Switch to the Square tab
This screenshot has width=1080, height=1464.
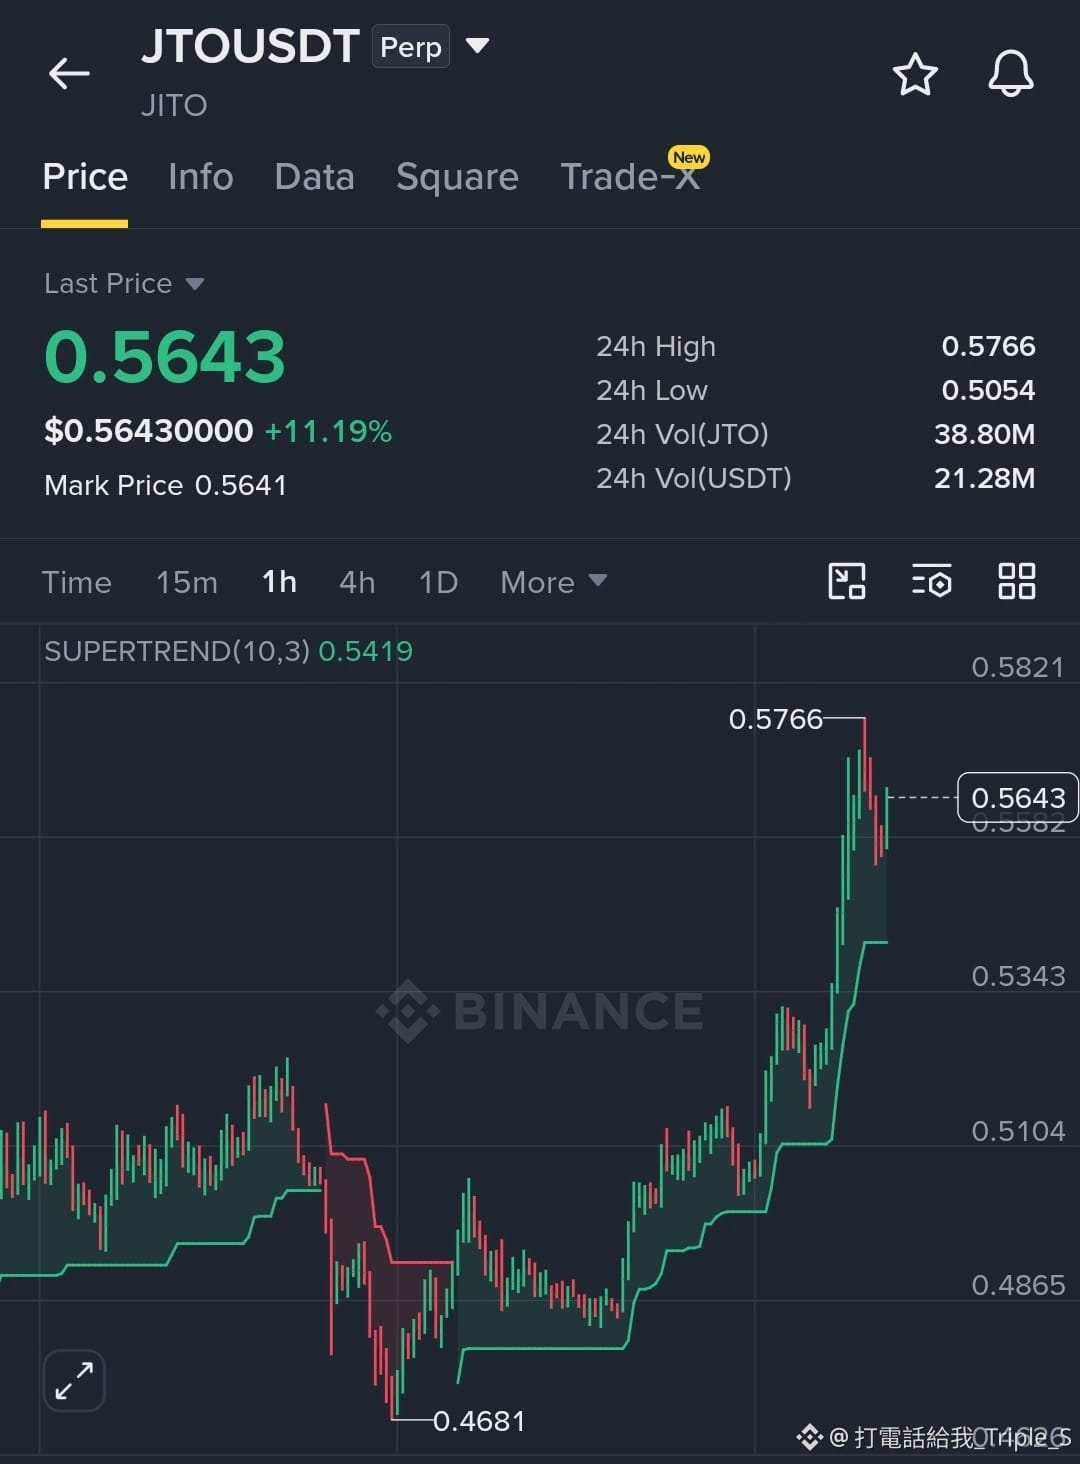[457, 177]
